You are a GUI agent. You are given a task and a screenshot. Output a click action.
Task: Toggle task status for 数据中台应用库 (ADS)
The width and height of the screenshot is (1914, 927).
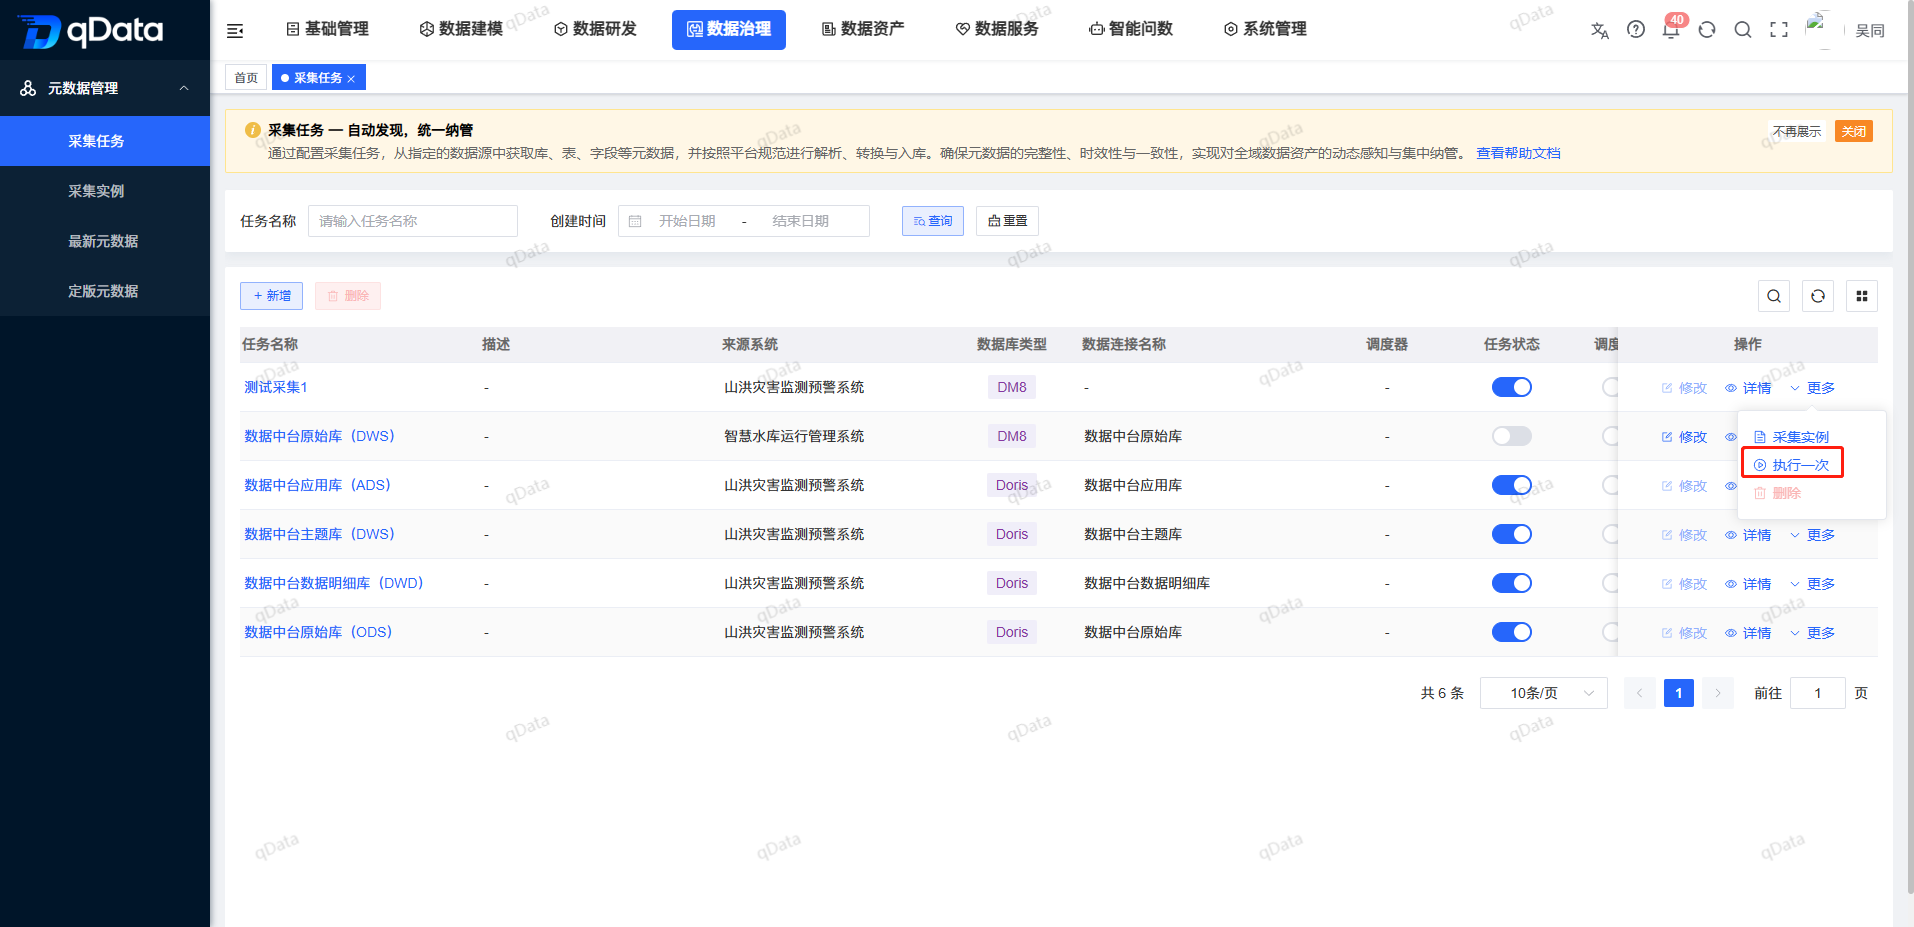[1511, 485]
